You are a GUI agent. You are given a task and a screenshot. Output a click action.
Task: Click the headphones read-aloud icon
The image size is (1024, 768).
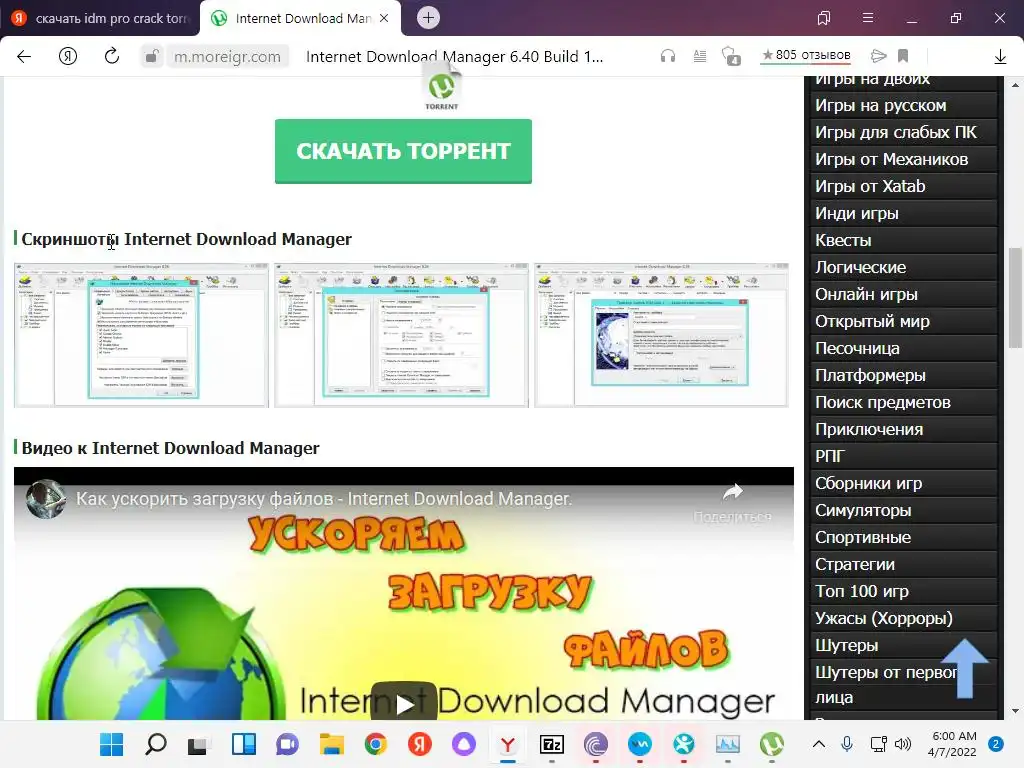click(x=667, y=56)
